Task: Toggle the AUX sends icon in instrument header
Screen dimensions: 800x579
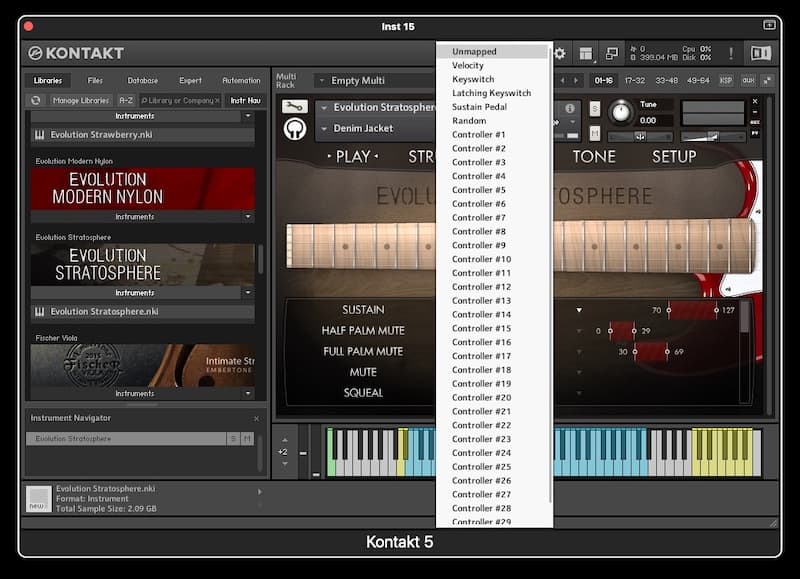Action: tap(755, 122)
